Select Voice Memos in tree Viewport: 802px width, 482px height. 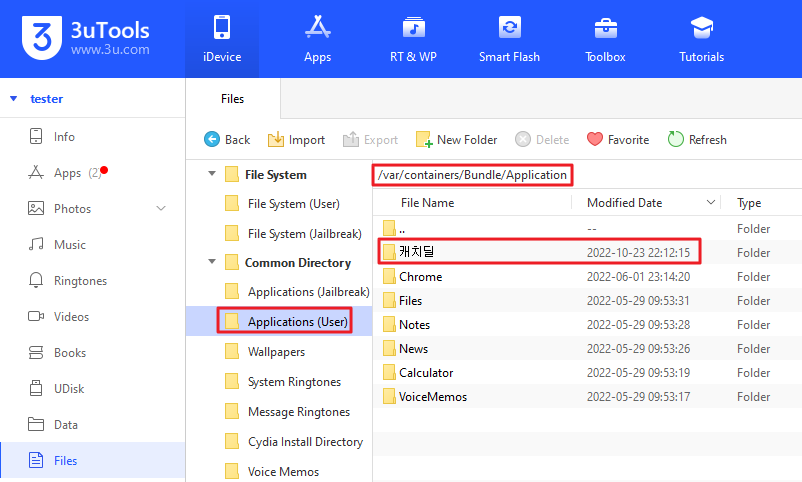pyautogui.click(x=272, y=472)
